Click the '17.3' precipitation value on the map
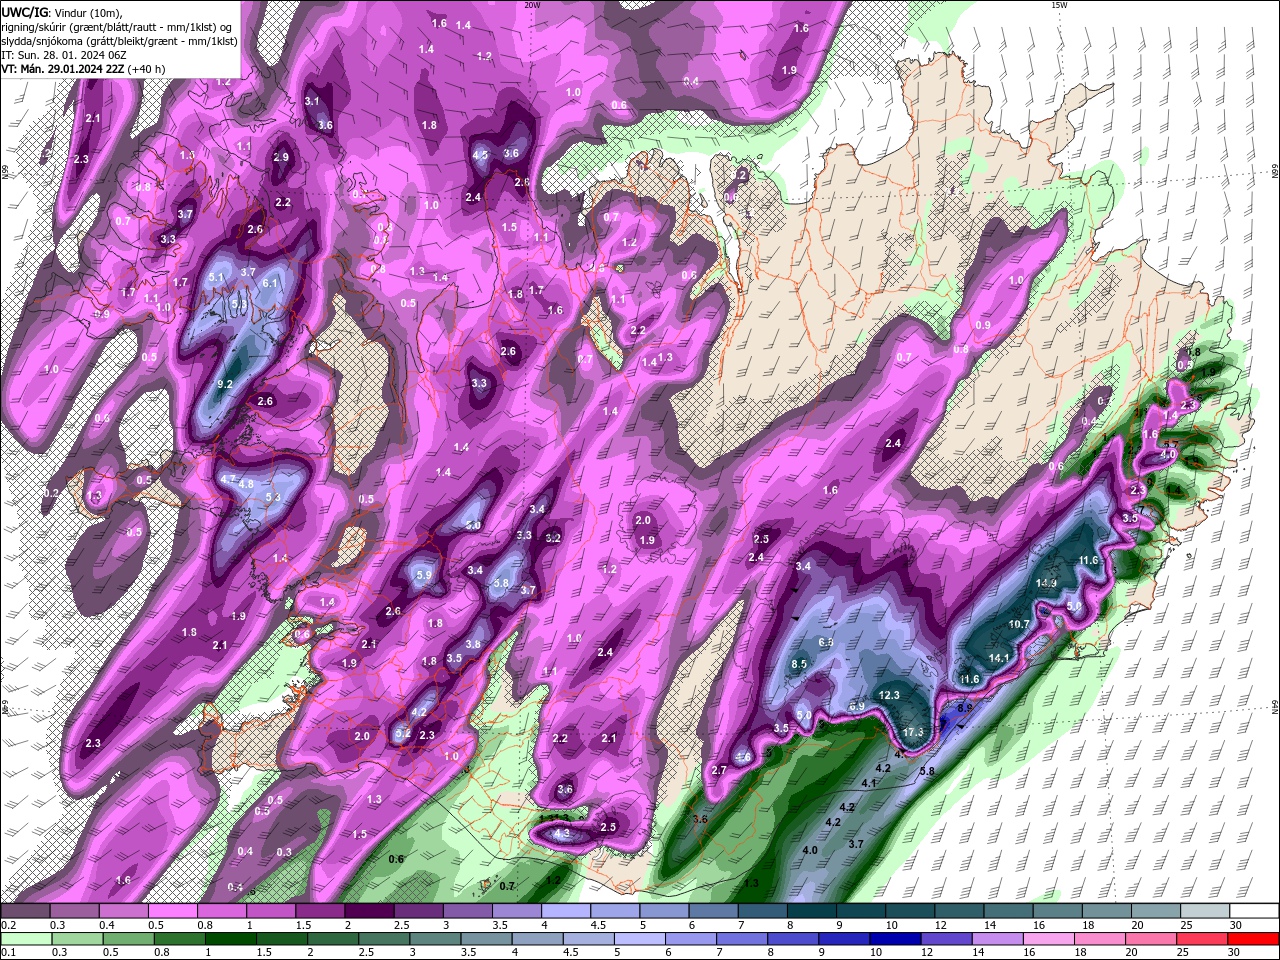This screenshot has width=1280, height=960. [913, 732]
